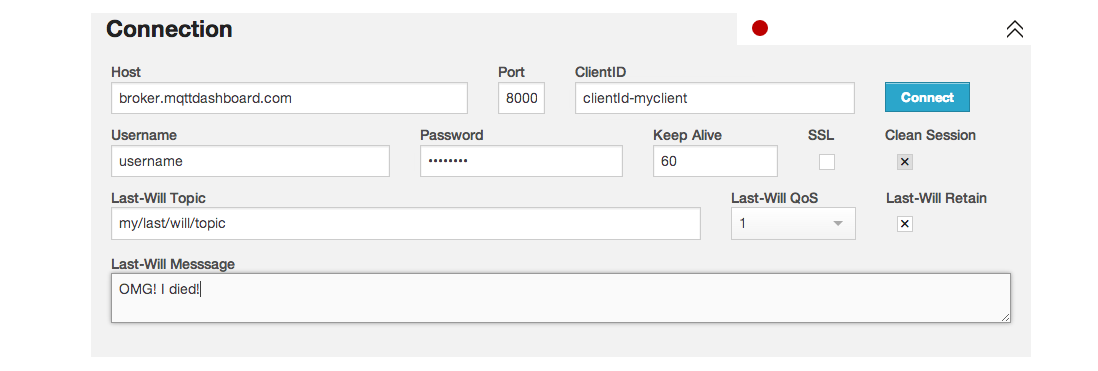The width and height of the screenshot is (1098, 371).
Task: Focus the ClientID input field
Action: tap(714, 98)
